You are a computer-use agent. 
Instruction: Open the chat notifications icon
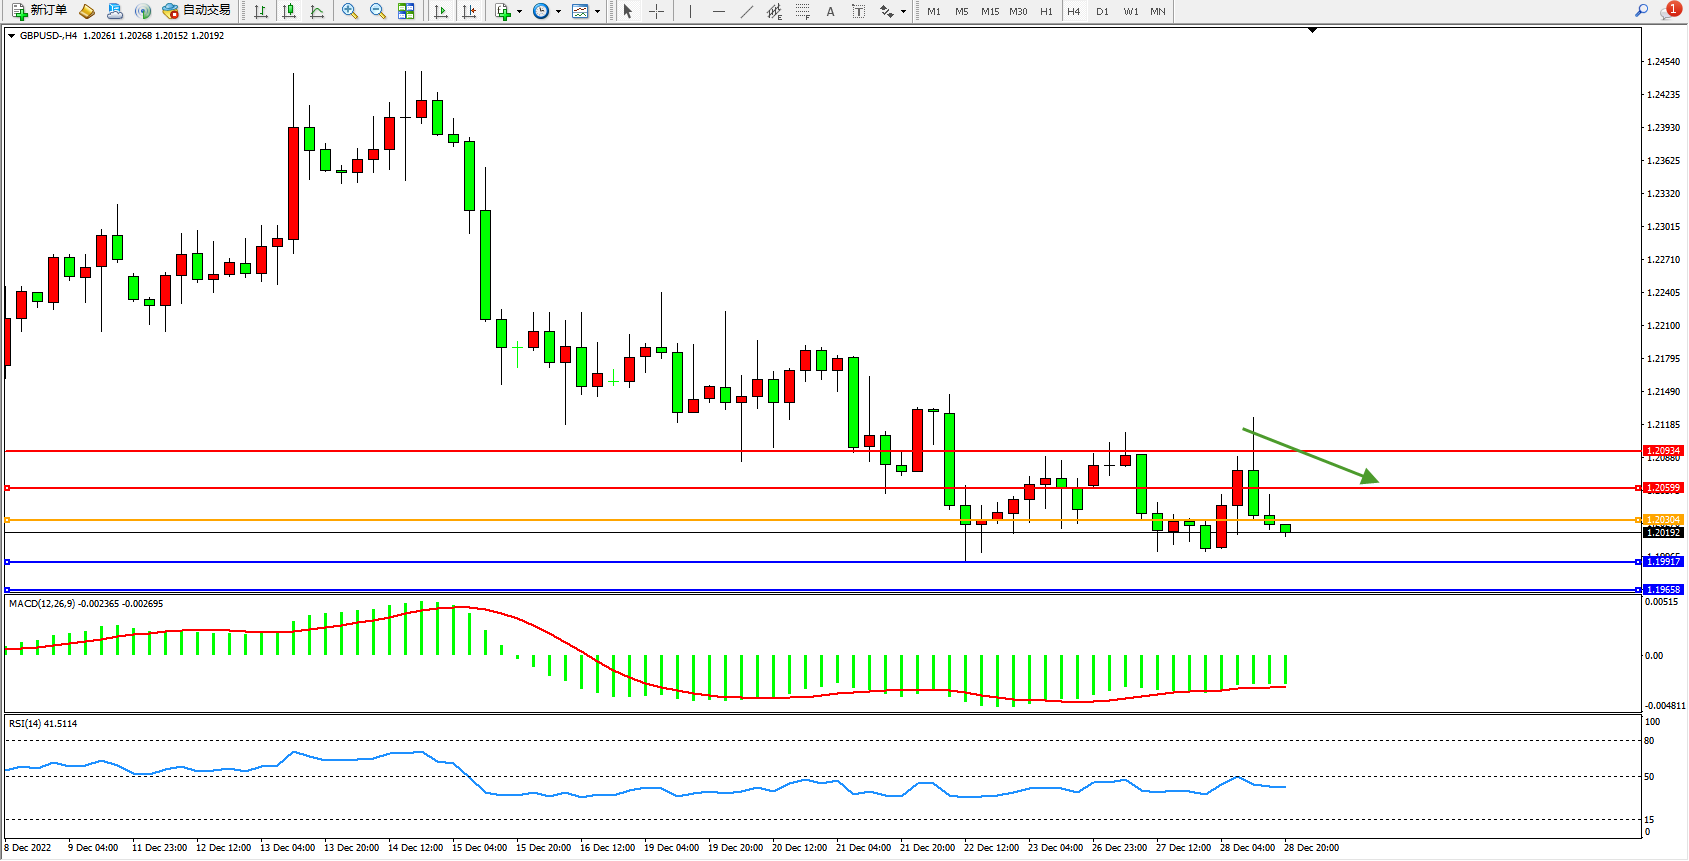pos(1669,11)
